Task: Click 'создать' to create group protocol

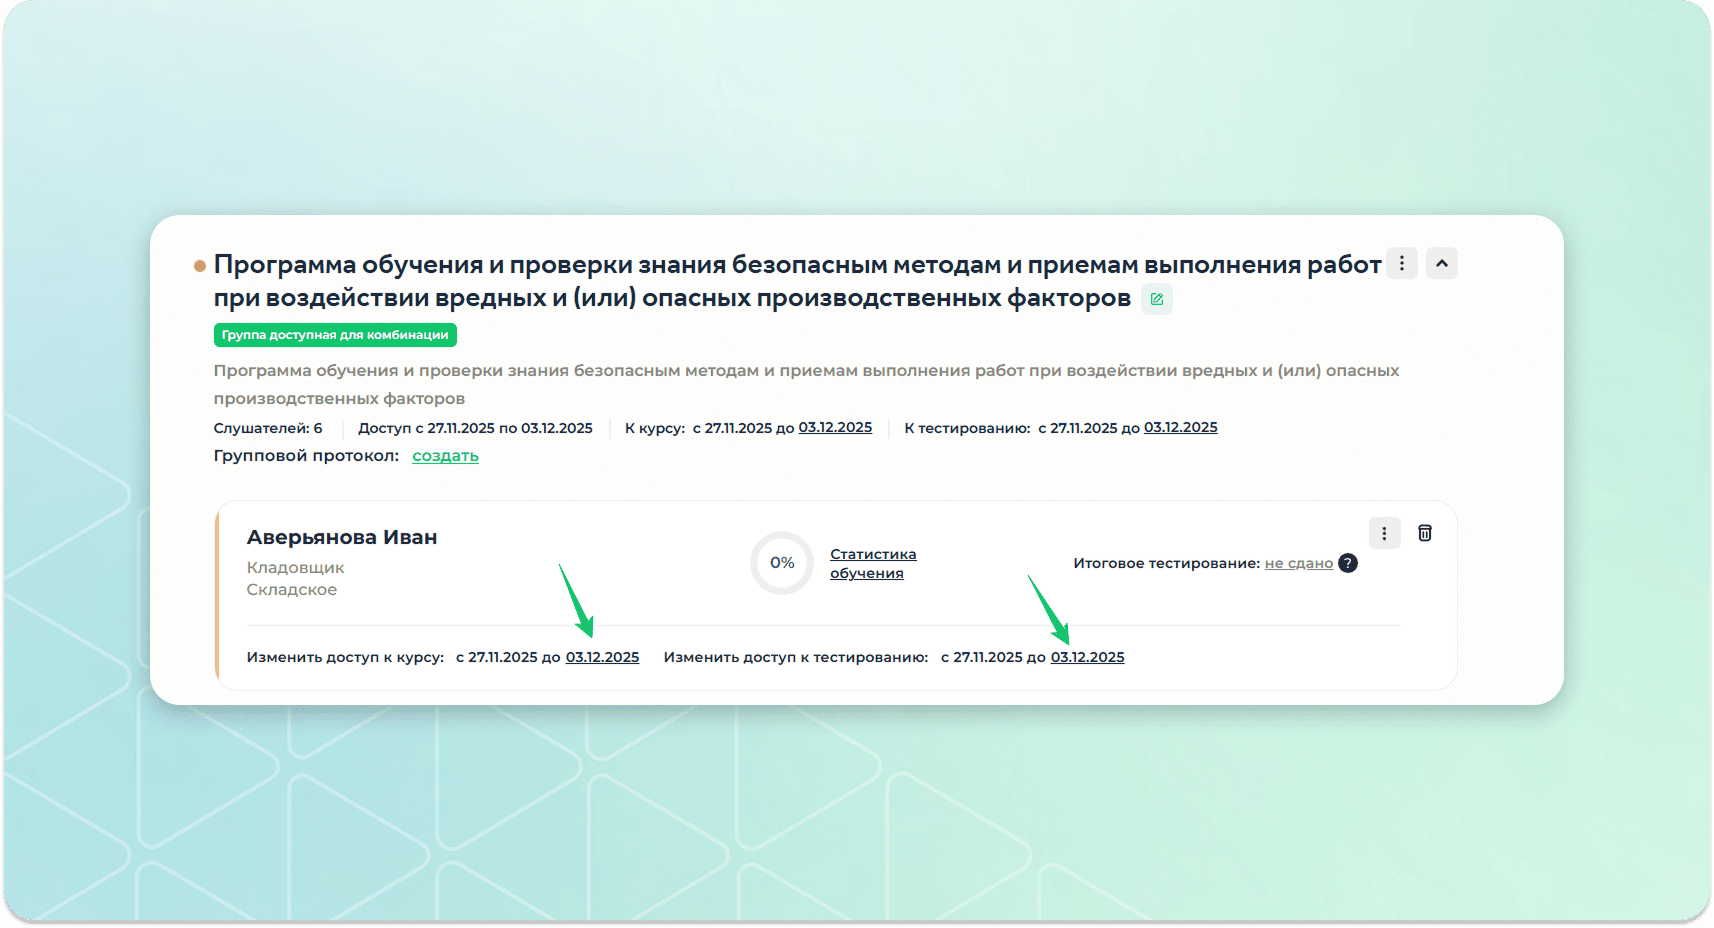Action: click(445, 456)
